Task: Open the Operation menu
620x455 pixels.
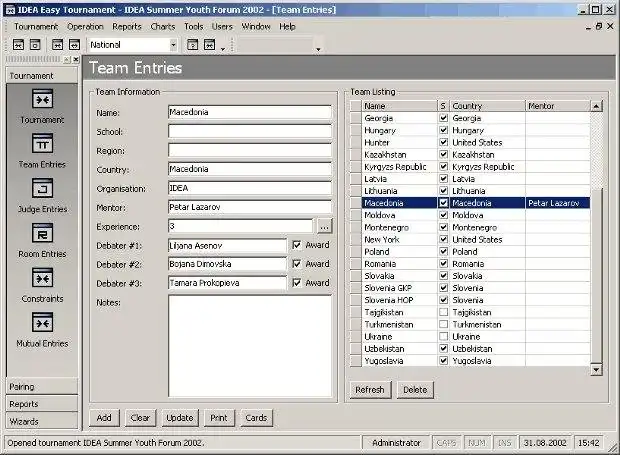Action: coord(85,26)
